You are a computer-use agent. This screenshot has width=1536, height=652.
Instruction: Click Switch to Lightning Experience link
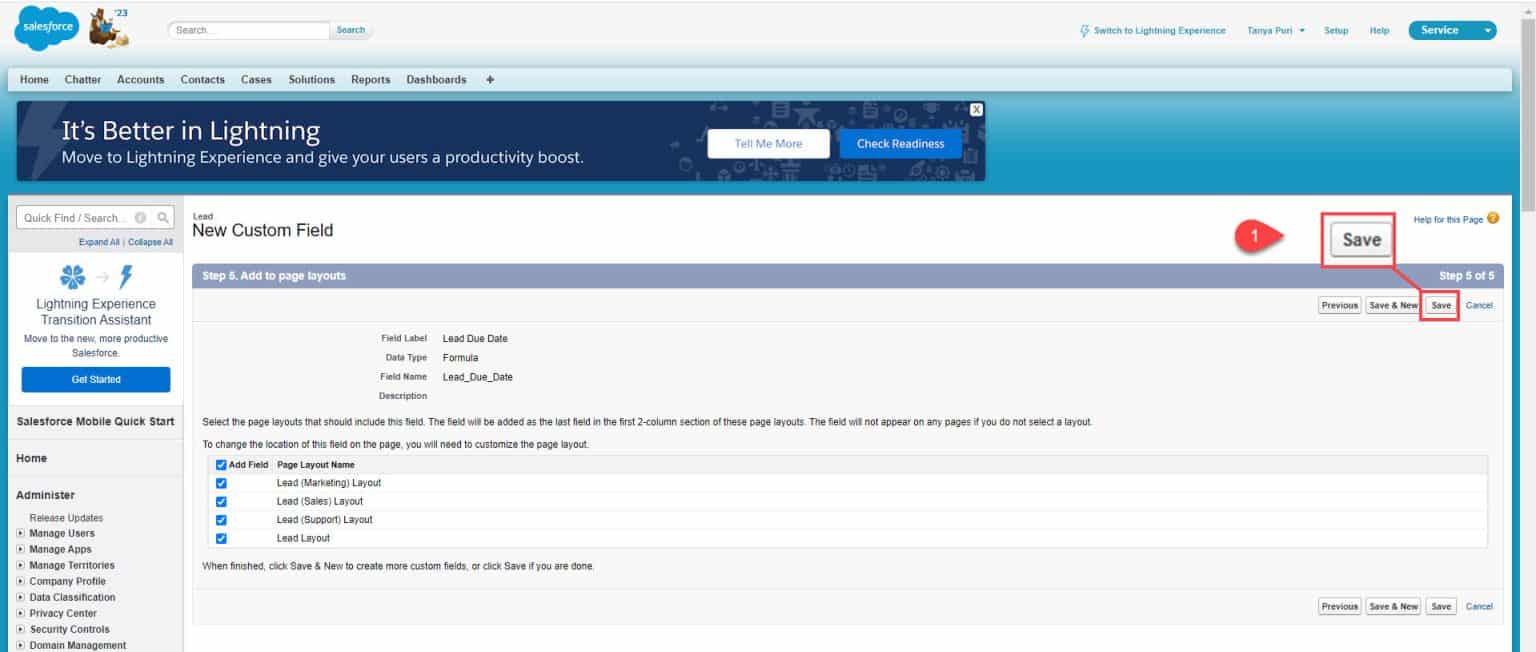(x=1159, y=31)
